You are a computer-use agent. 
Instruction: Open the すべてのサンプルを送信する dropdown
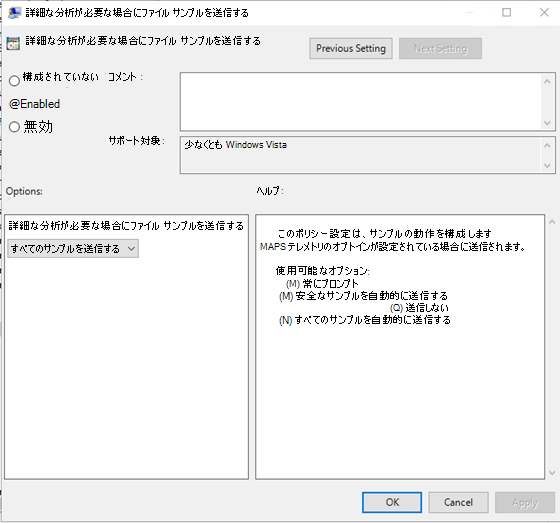[x=73, y=249]
